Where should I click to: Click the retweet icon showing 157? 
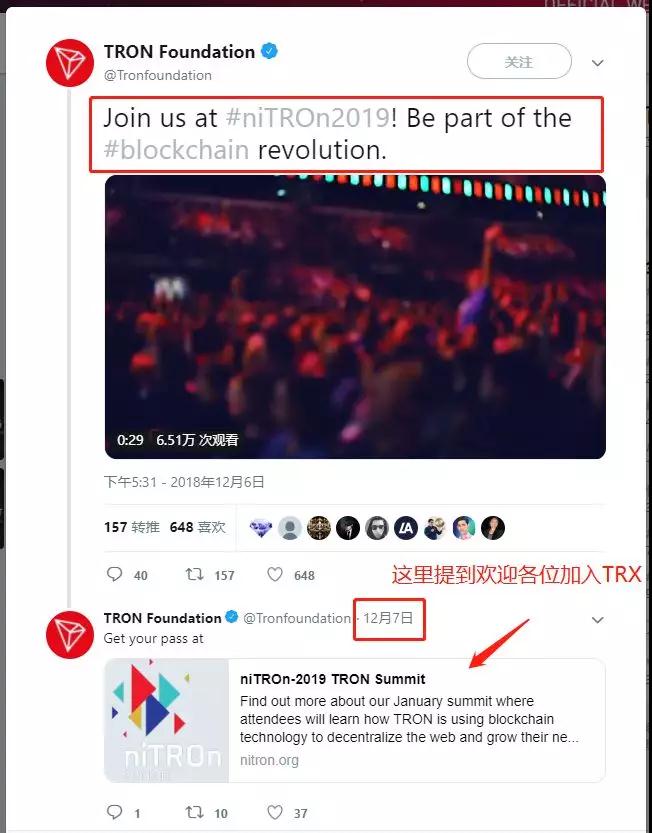tap(194, 574)
